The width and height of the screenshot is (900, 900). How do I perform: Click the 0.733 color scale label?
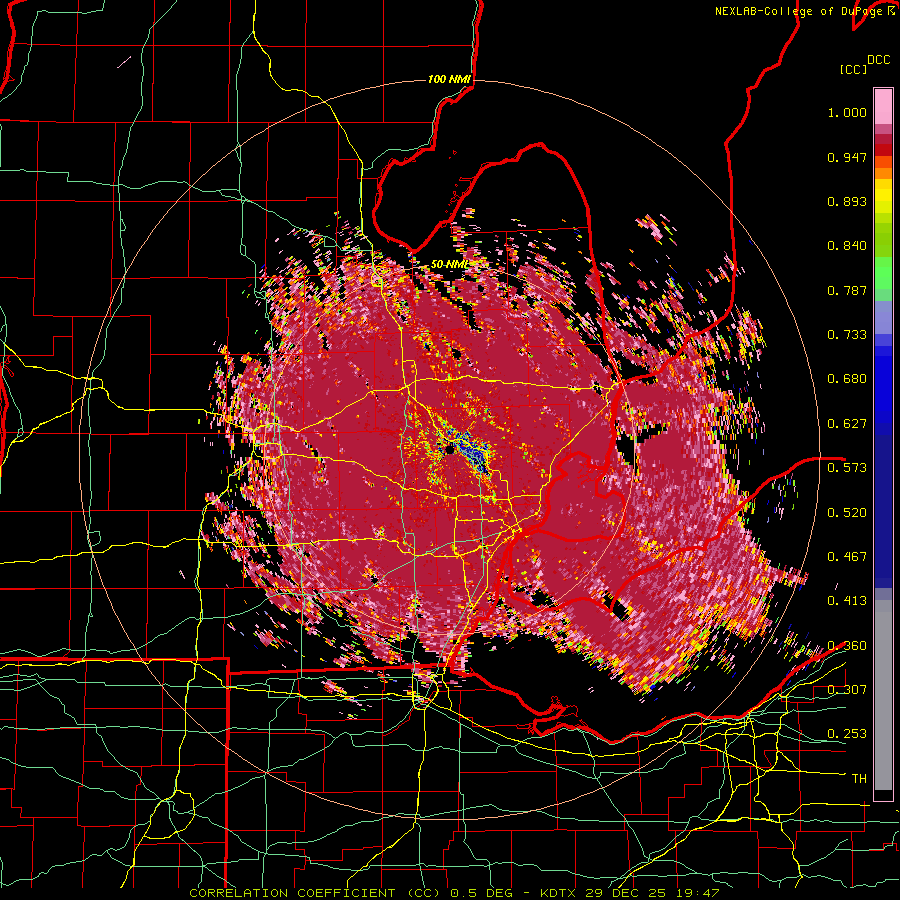point(847,335)
